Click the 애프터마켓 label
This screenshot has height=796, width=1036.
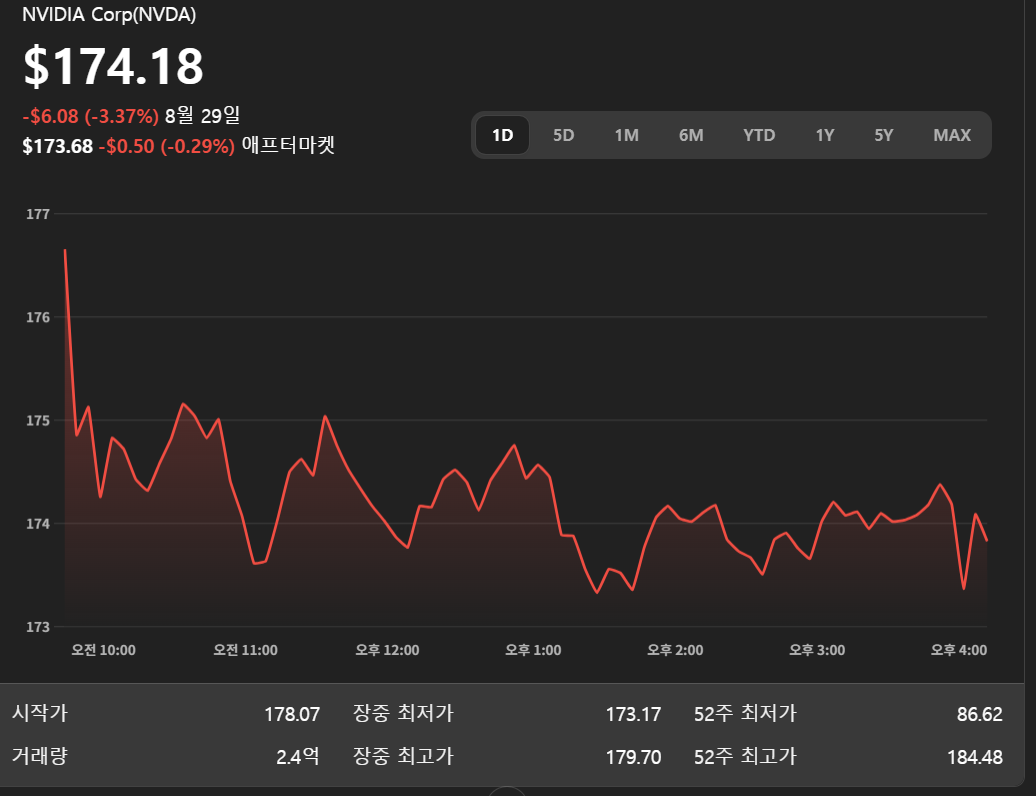coord(288,145)
